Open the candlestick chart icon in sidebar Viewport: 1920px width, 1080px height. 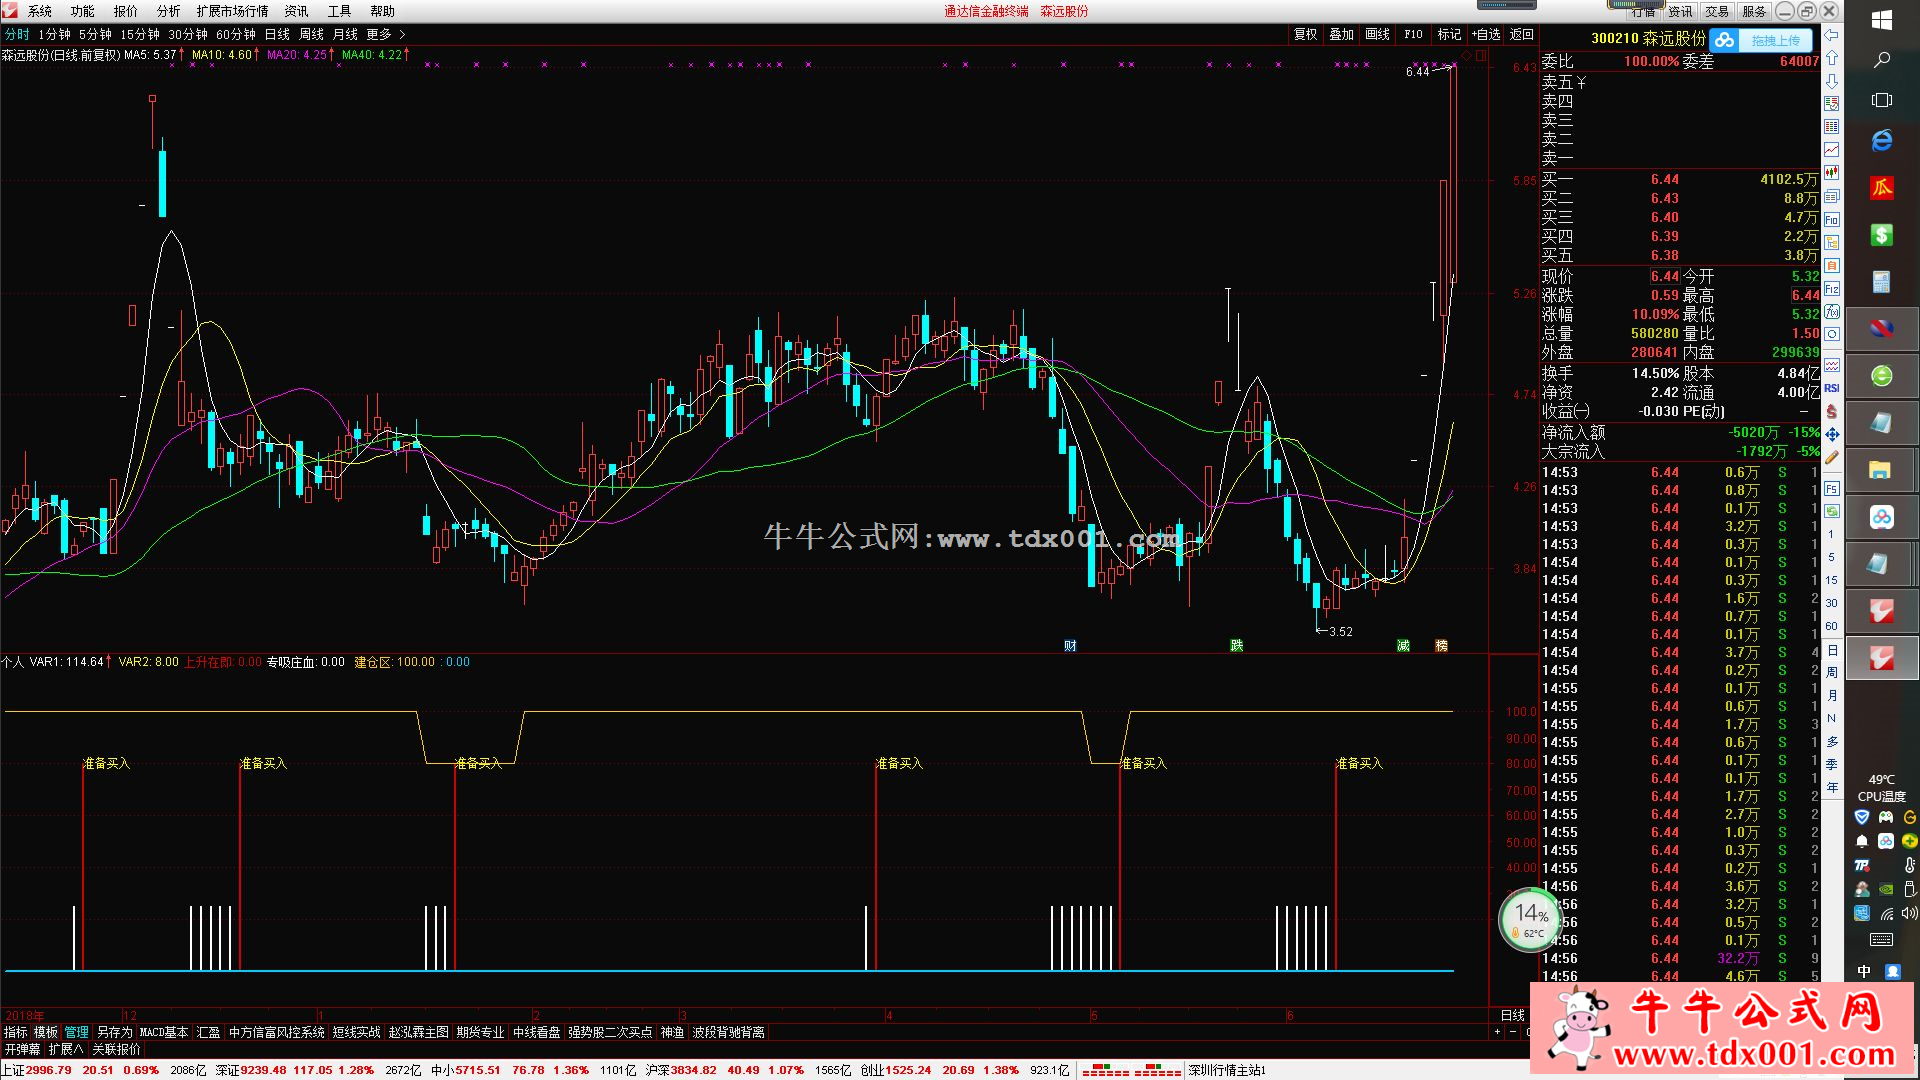pos(1831,173)
